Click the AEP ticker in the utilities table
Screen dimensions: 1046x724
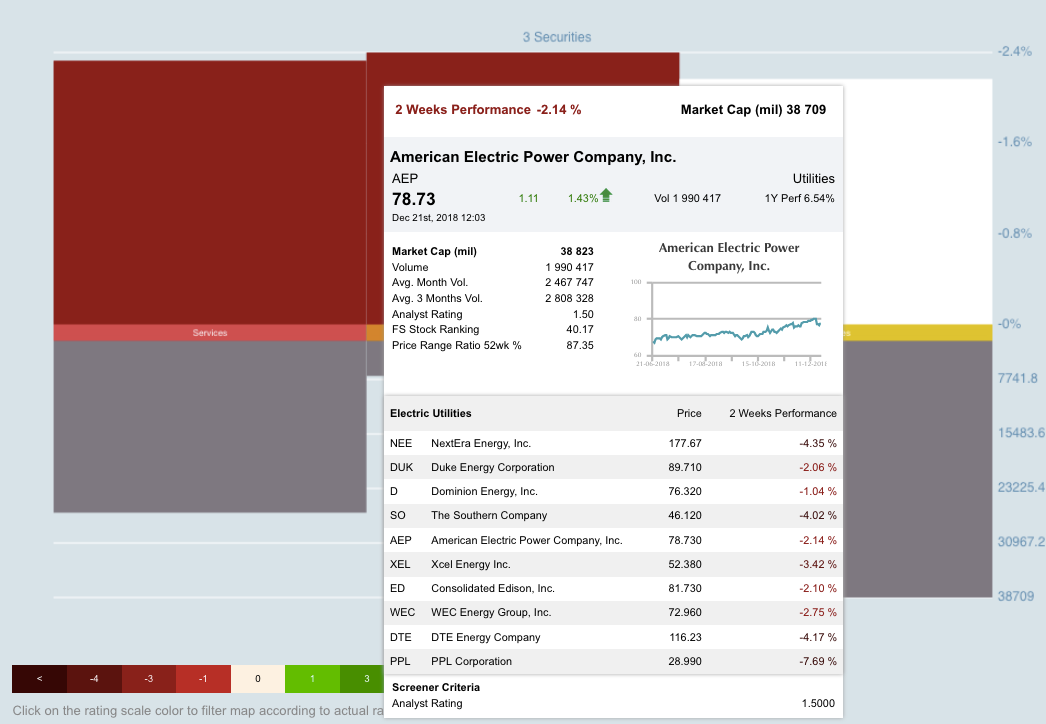401,540
